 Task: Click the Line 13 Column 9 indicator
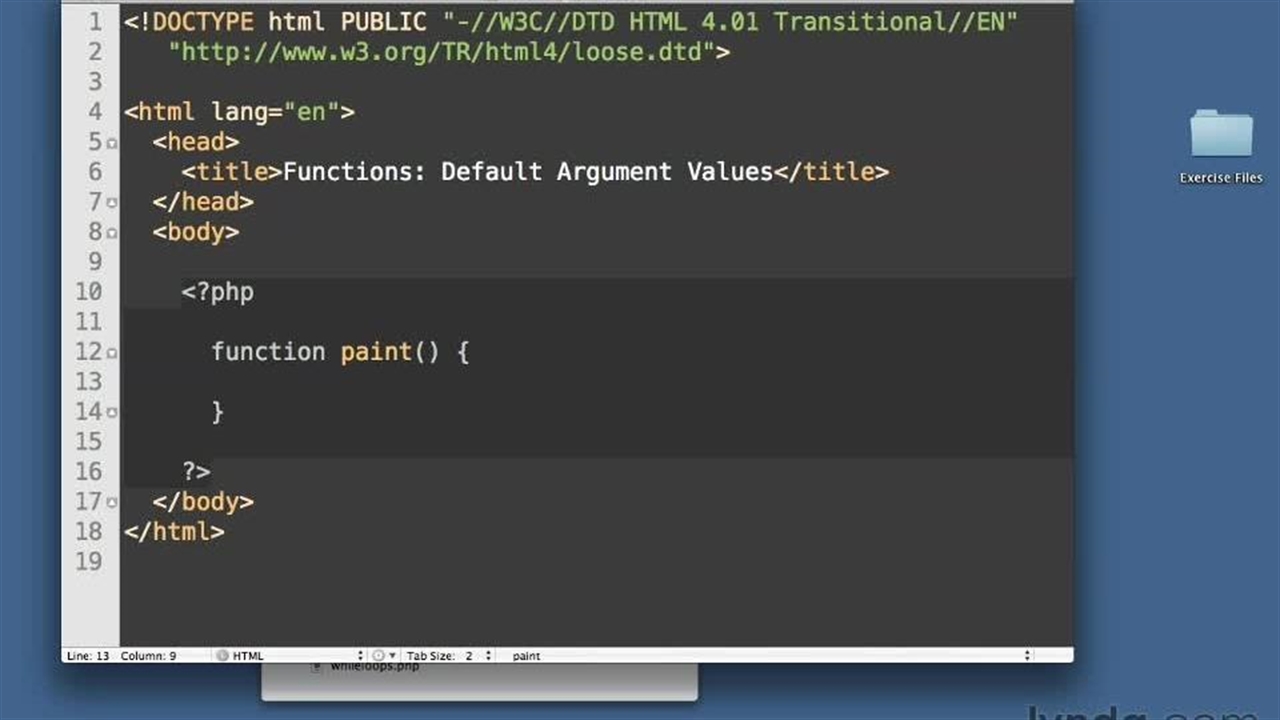[x=121, y=656]
